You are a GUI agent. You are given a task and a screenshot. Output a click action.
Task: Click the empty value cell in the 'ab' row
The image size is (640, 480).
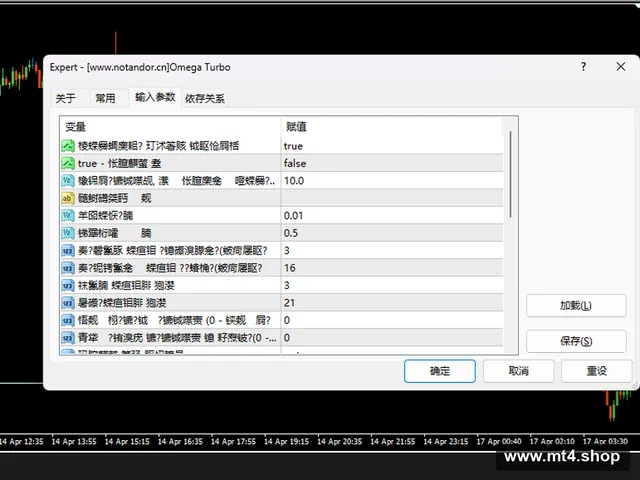[x=392, y=198]
